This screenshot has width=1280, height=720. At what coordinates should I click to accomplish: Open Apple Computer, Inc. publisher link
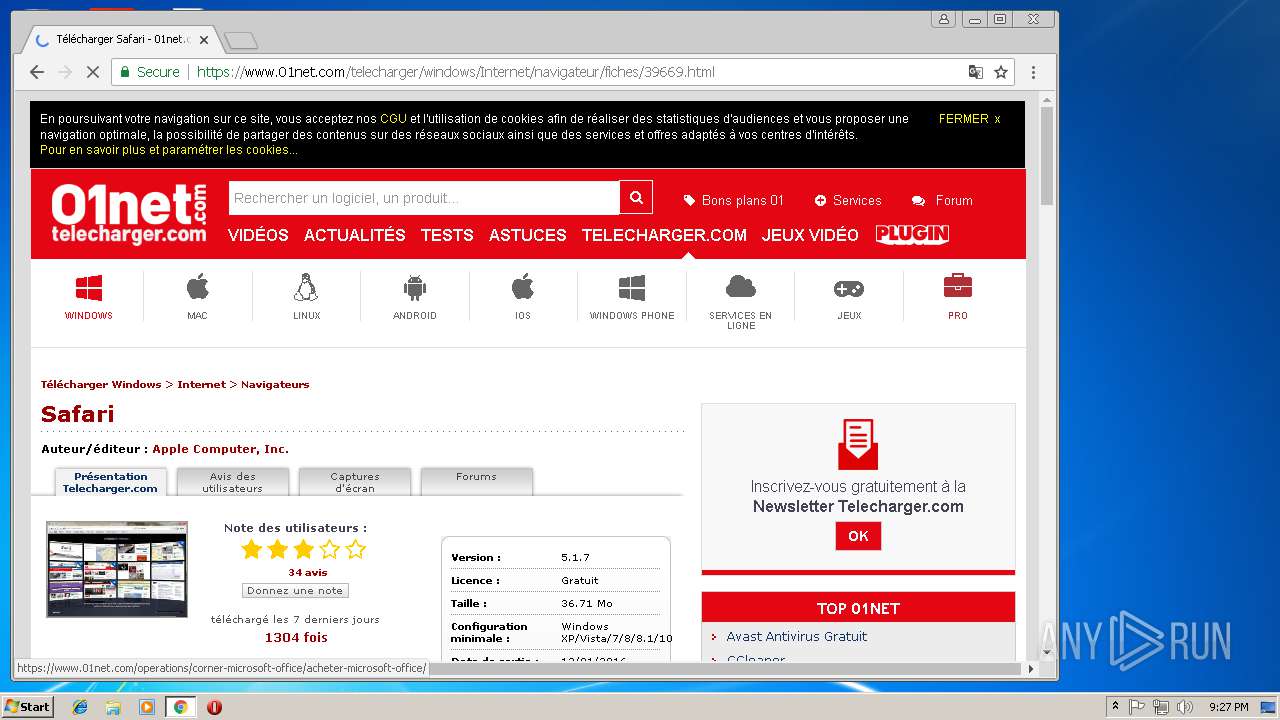221,449
